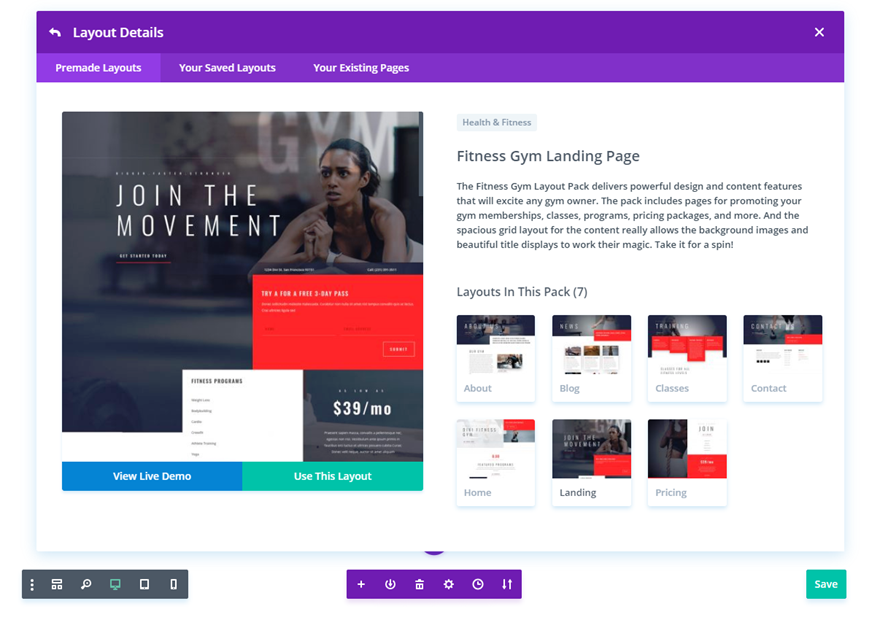Select the Contact layout thumbnail
This screenshot has width=880, height=617.
click(x=783, y=358)
